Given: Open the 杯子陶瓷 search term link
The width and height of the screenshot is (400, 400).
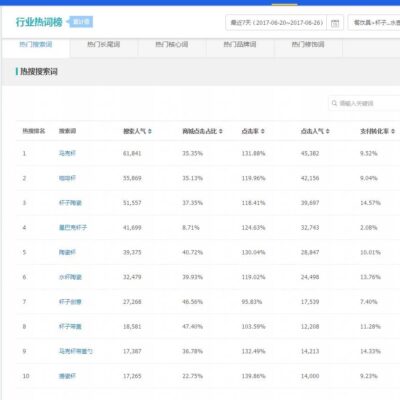Looking at the screenshot, I should (70, 203).
